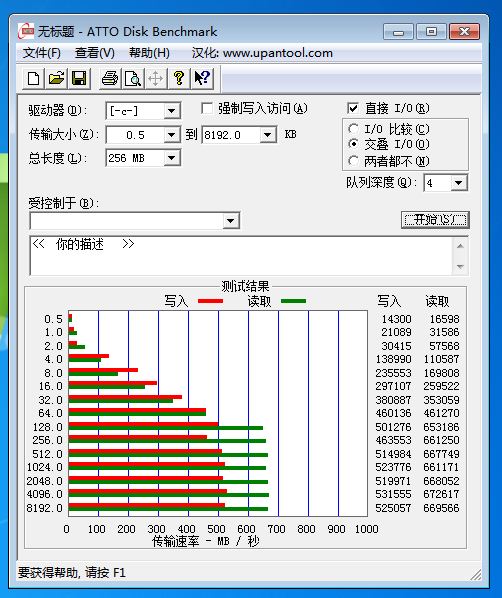The image size is (502, 598).
Task: Click the description box scroll down arrow
Action: [460, 266]
